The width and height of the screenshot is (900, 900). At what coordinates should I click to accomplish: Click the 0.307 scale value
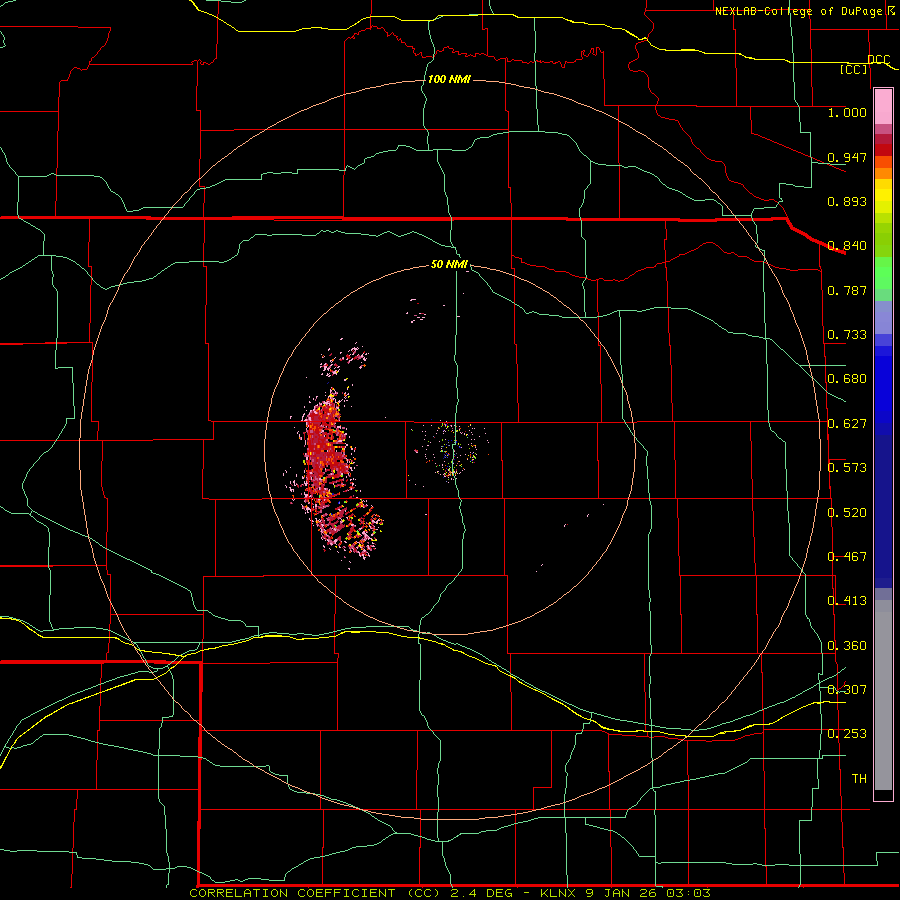point(847,689)
